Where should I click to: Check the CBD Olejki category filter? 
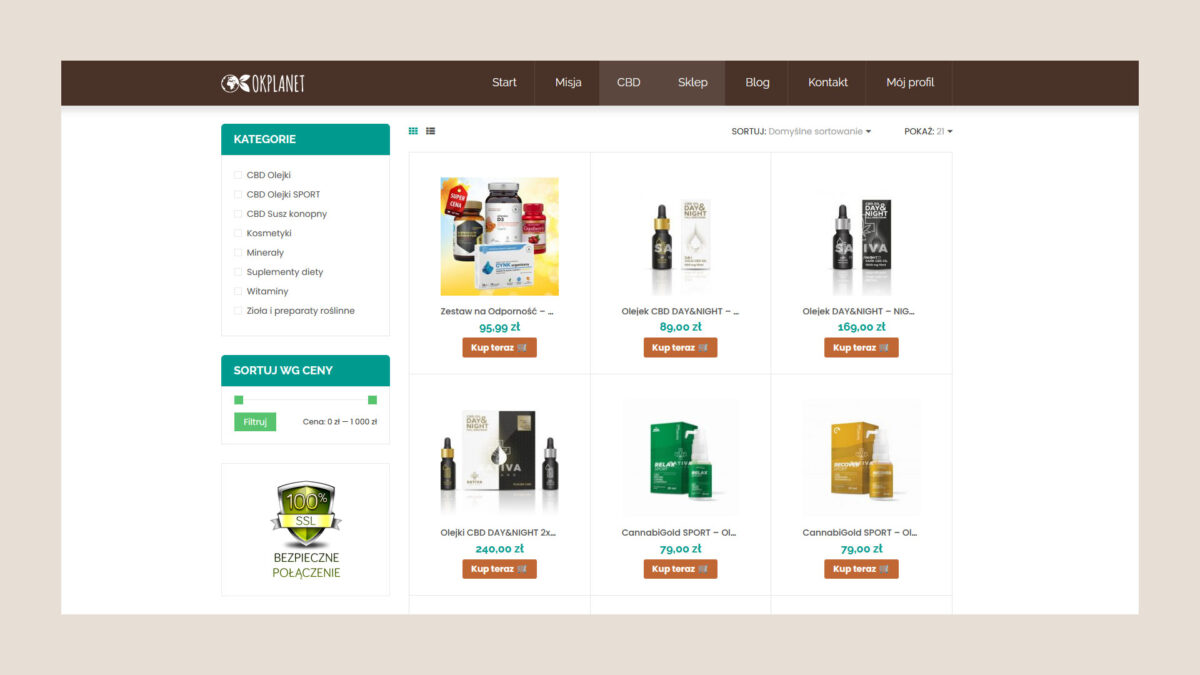(x=237, y=174)
